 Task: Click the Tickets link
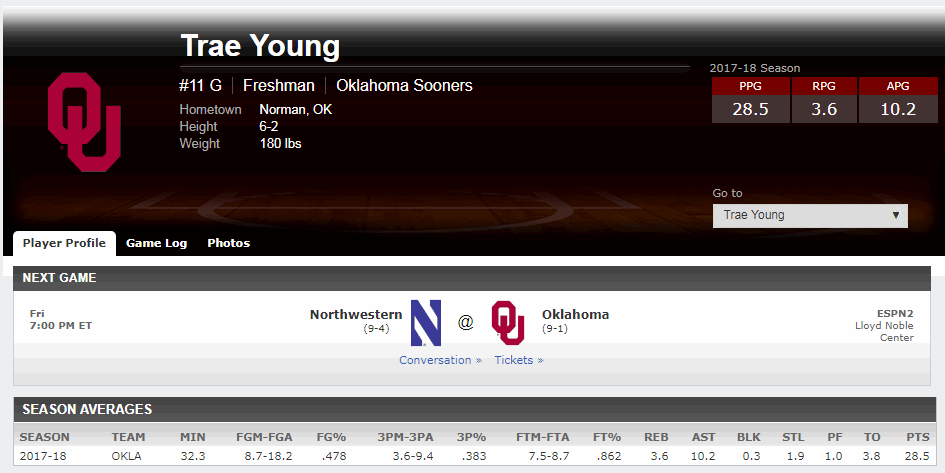tap(519, 360)
